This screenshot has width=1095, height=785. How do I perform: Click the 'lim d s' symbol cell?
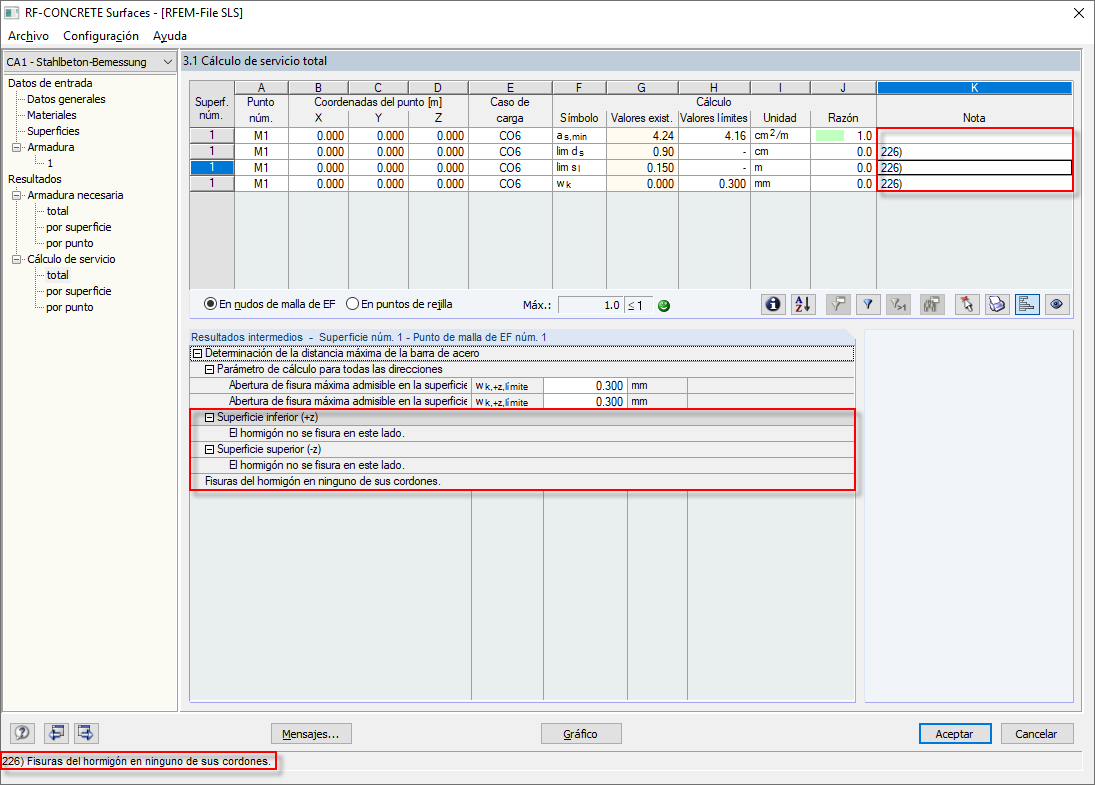coord(579,152)
